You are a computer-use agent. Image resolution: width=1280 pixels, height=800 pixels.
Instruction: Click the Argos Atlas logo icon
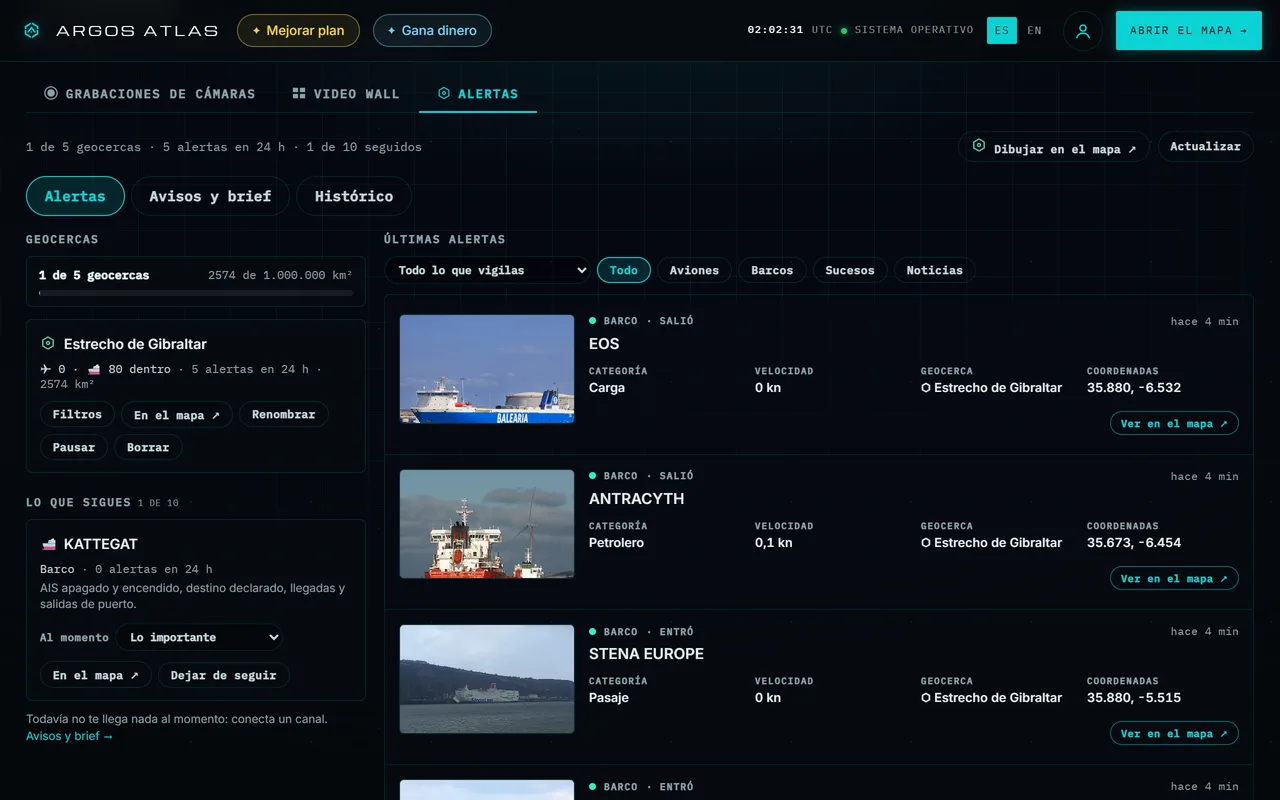32,31
